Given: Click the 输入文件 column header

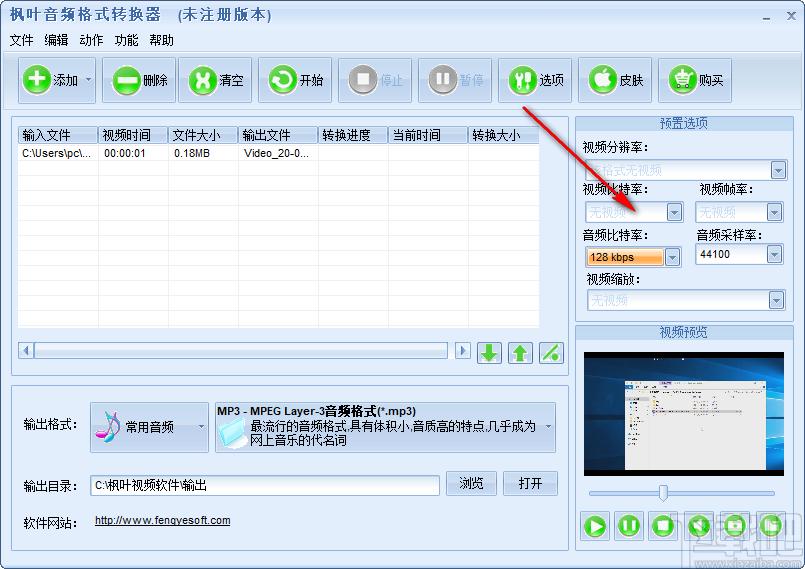Looking at the screenshot, I should (58, 135).
